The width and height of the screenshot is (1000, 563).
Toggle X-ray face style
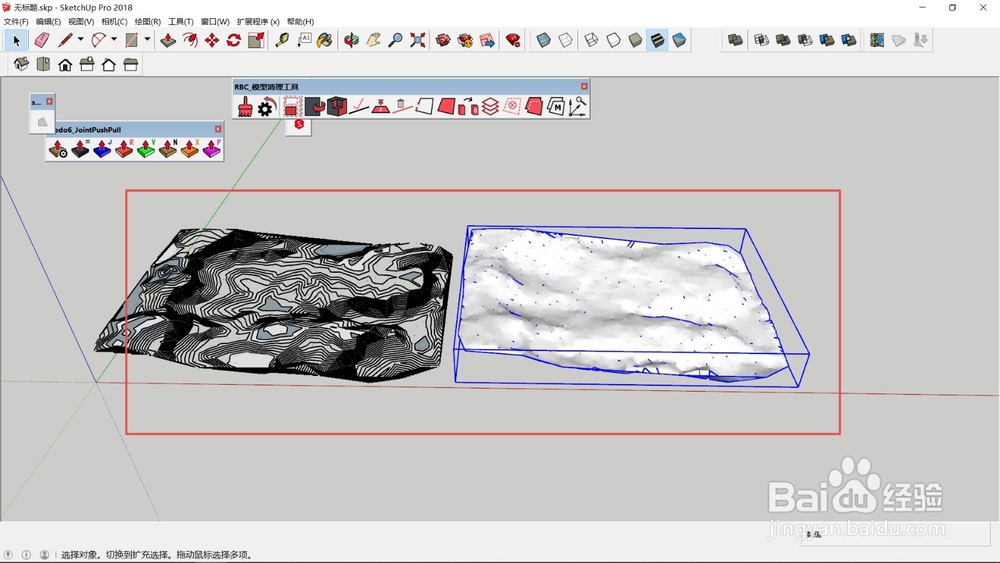pos(543,41)
